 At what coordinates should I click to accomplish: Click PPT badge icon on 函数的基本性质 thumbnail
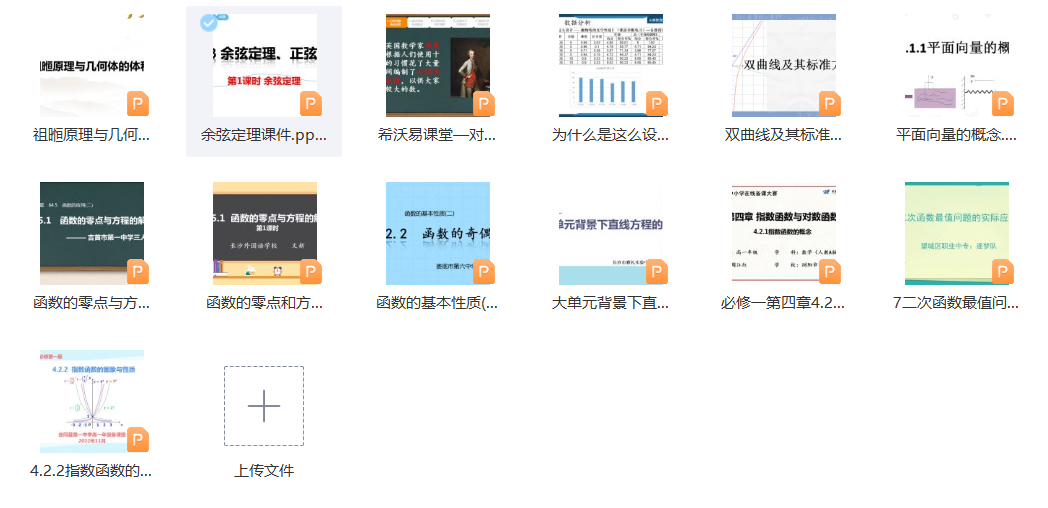pos(484,272)
